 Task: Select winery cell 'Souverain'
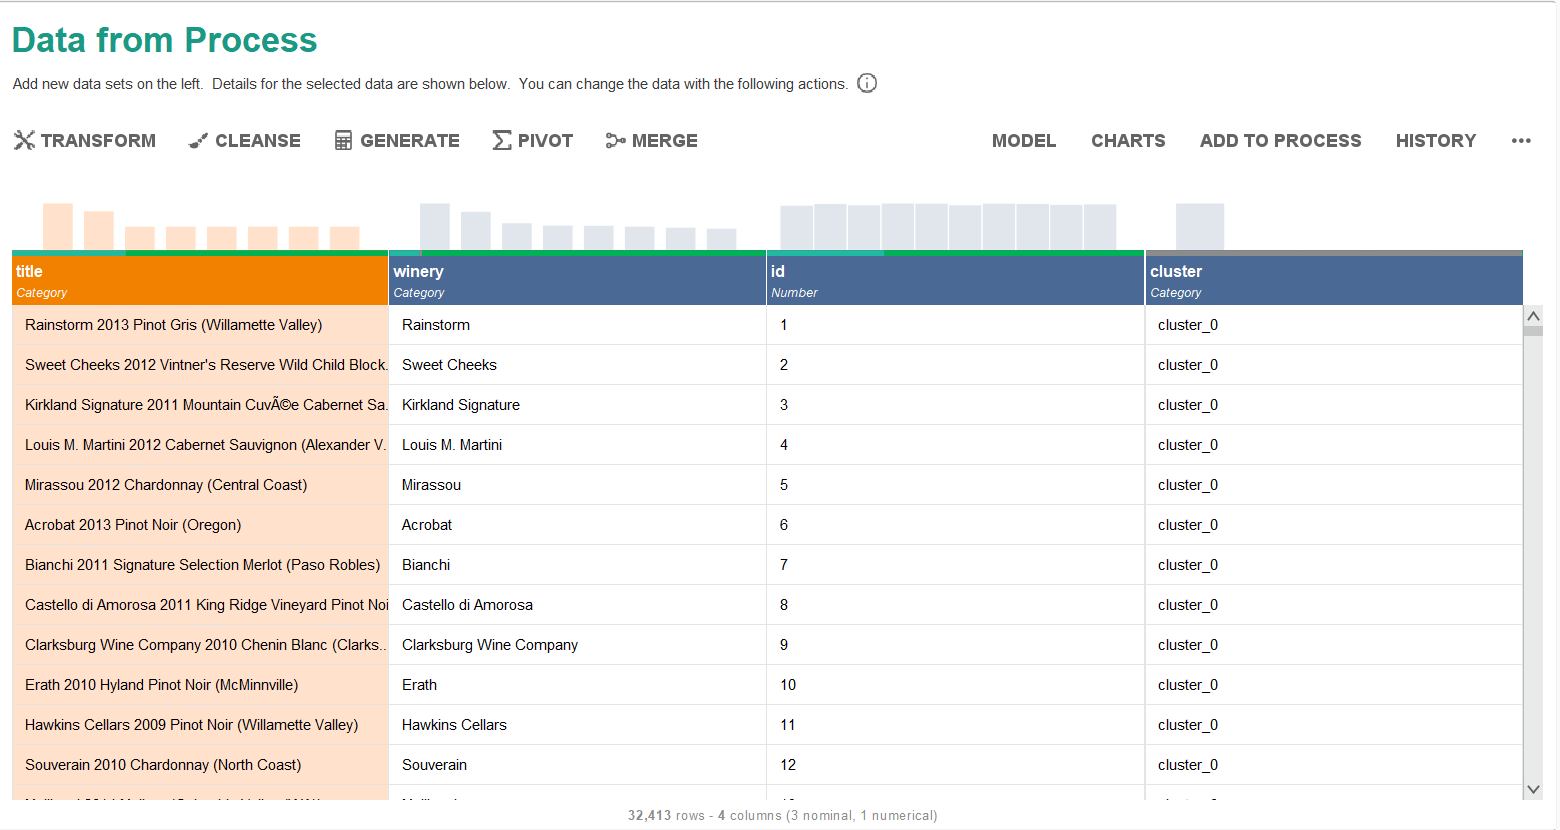click(x=577, y=765)
